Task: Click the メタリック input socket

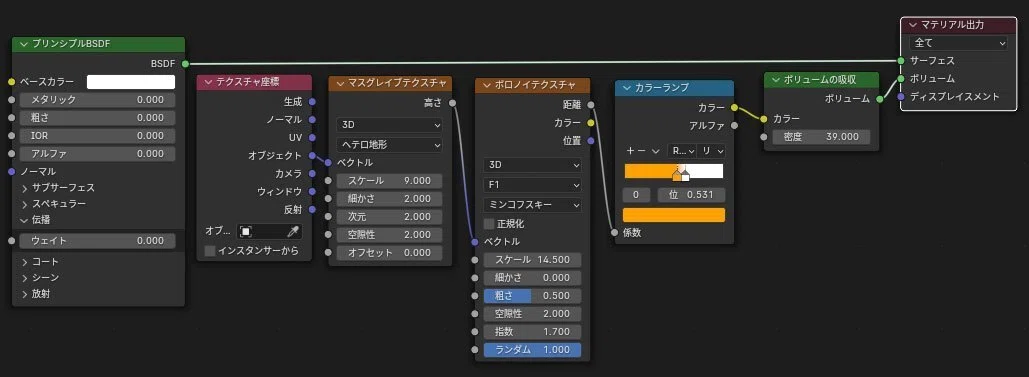Action: (11, 100)
